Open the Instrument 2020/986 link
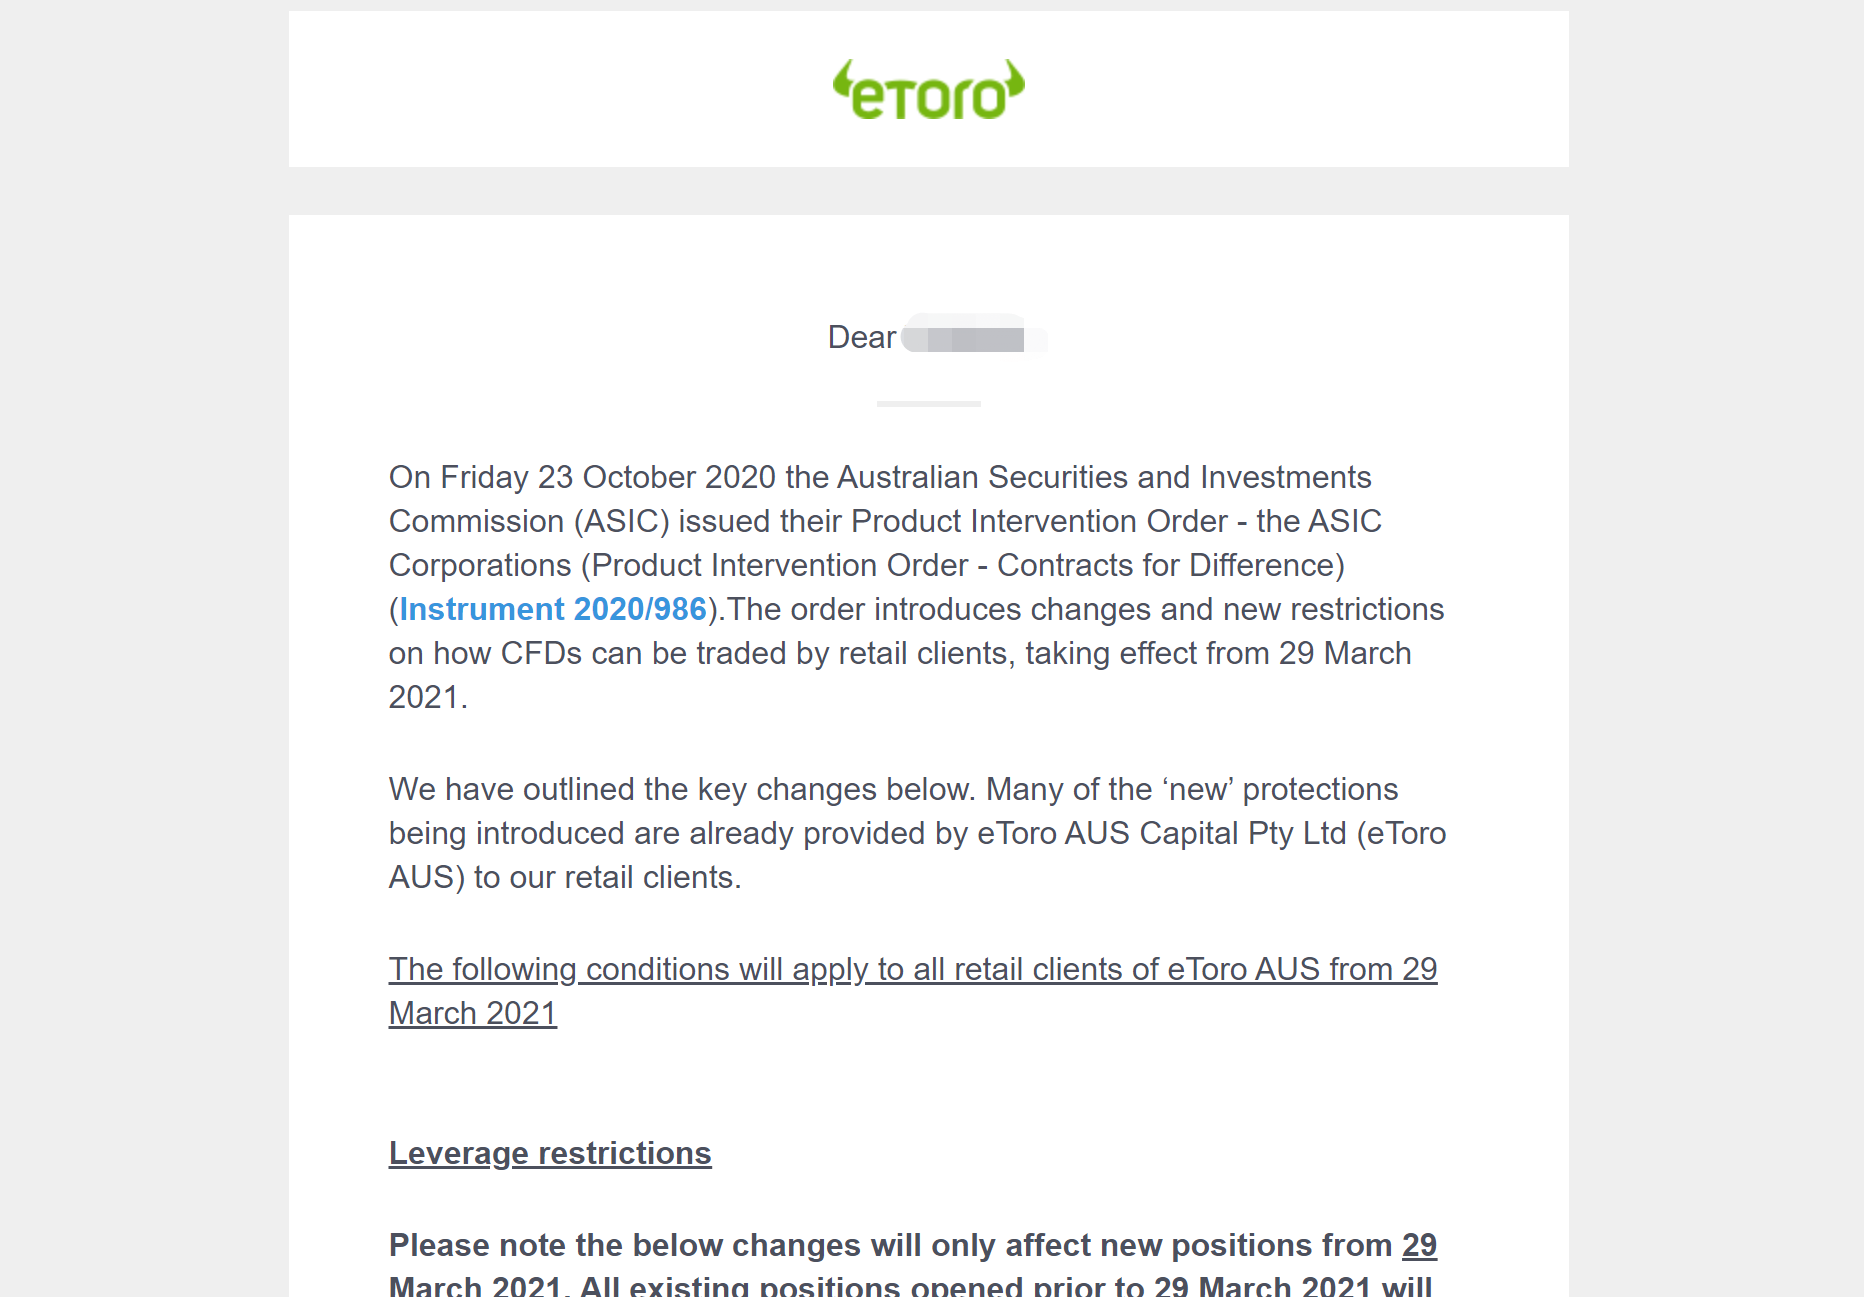Image resolution: width=1864 pixels, height=1297 pixels. click(553, 609)
